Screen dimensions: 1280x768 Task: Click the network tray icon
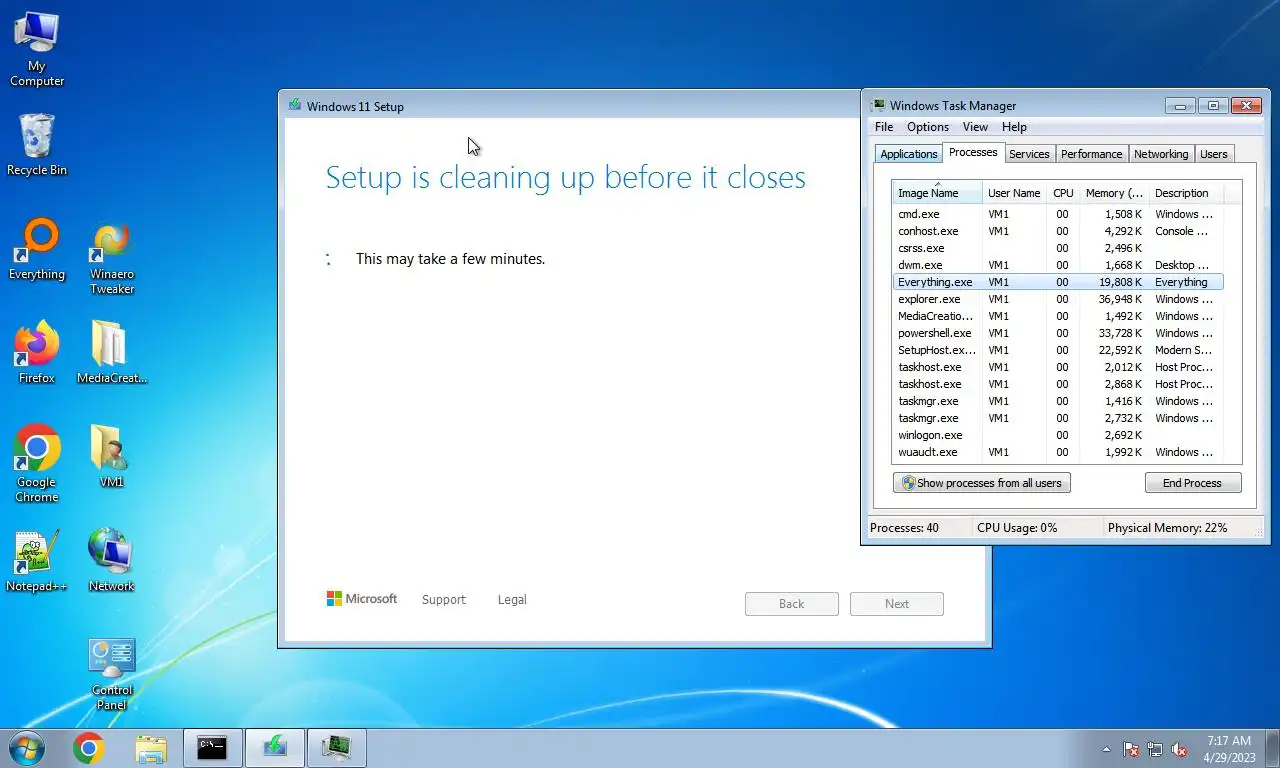(x=1155, y=749)
